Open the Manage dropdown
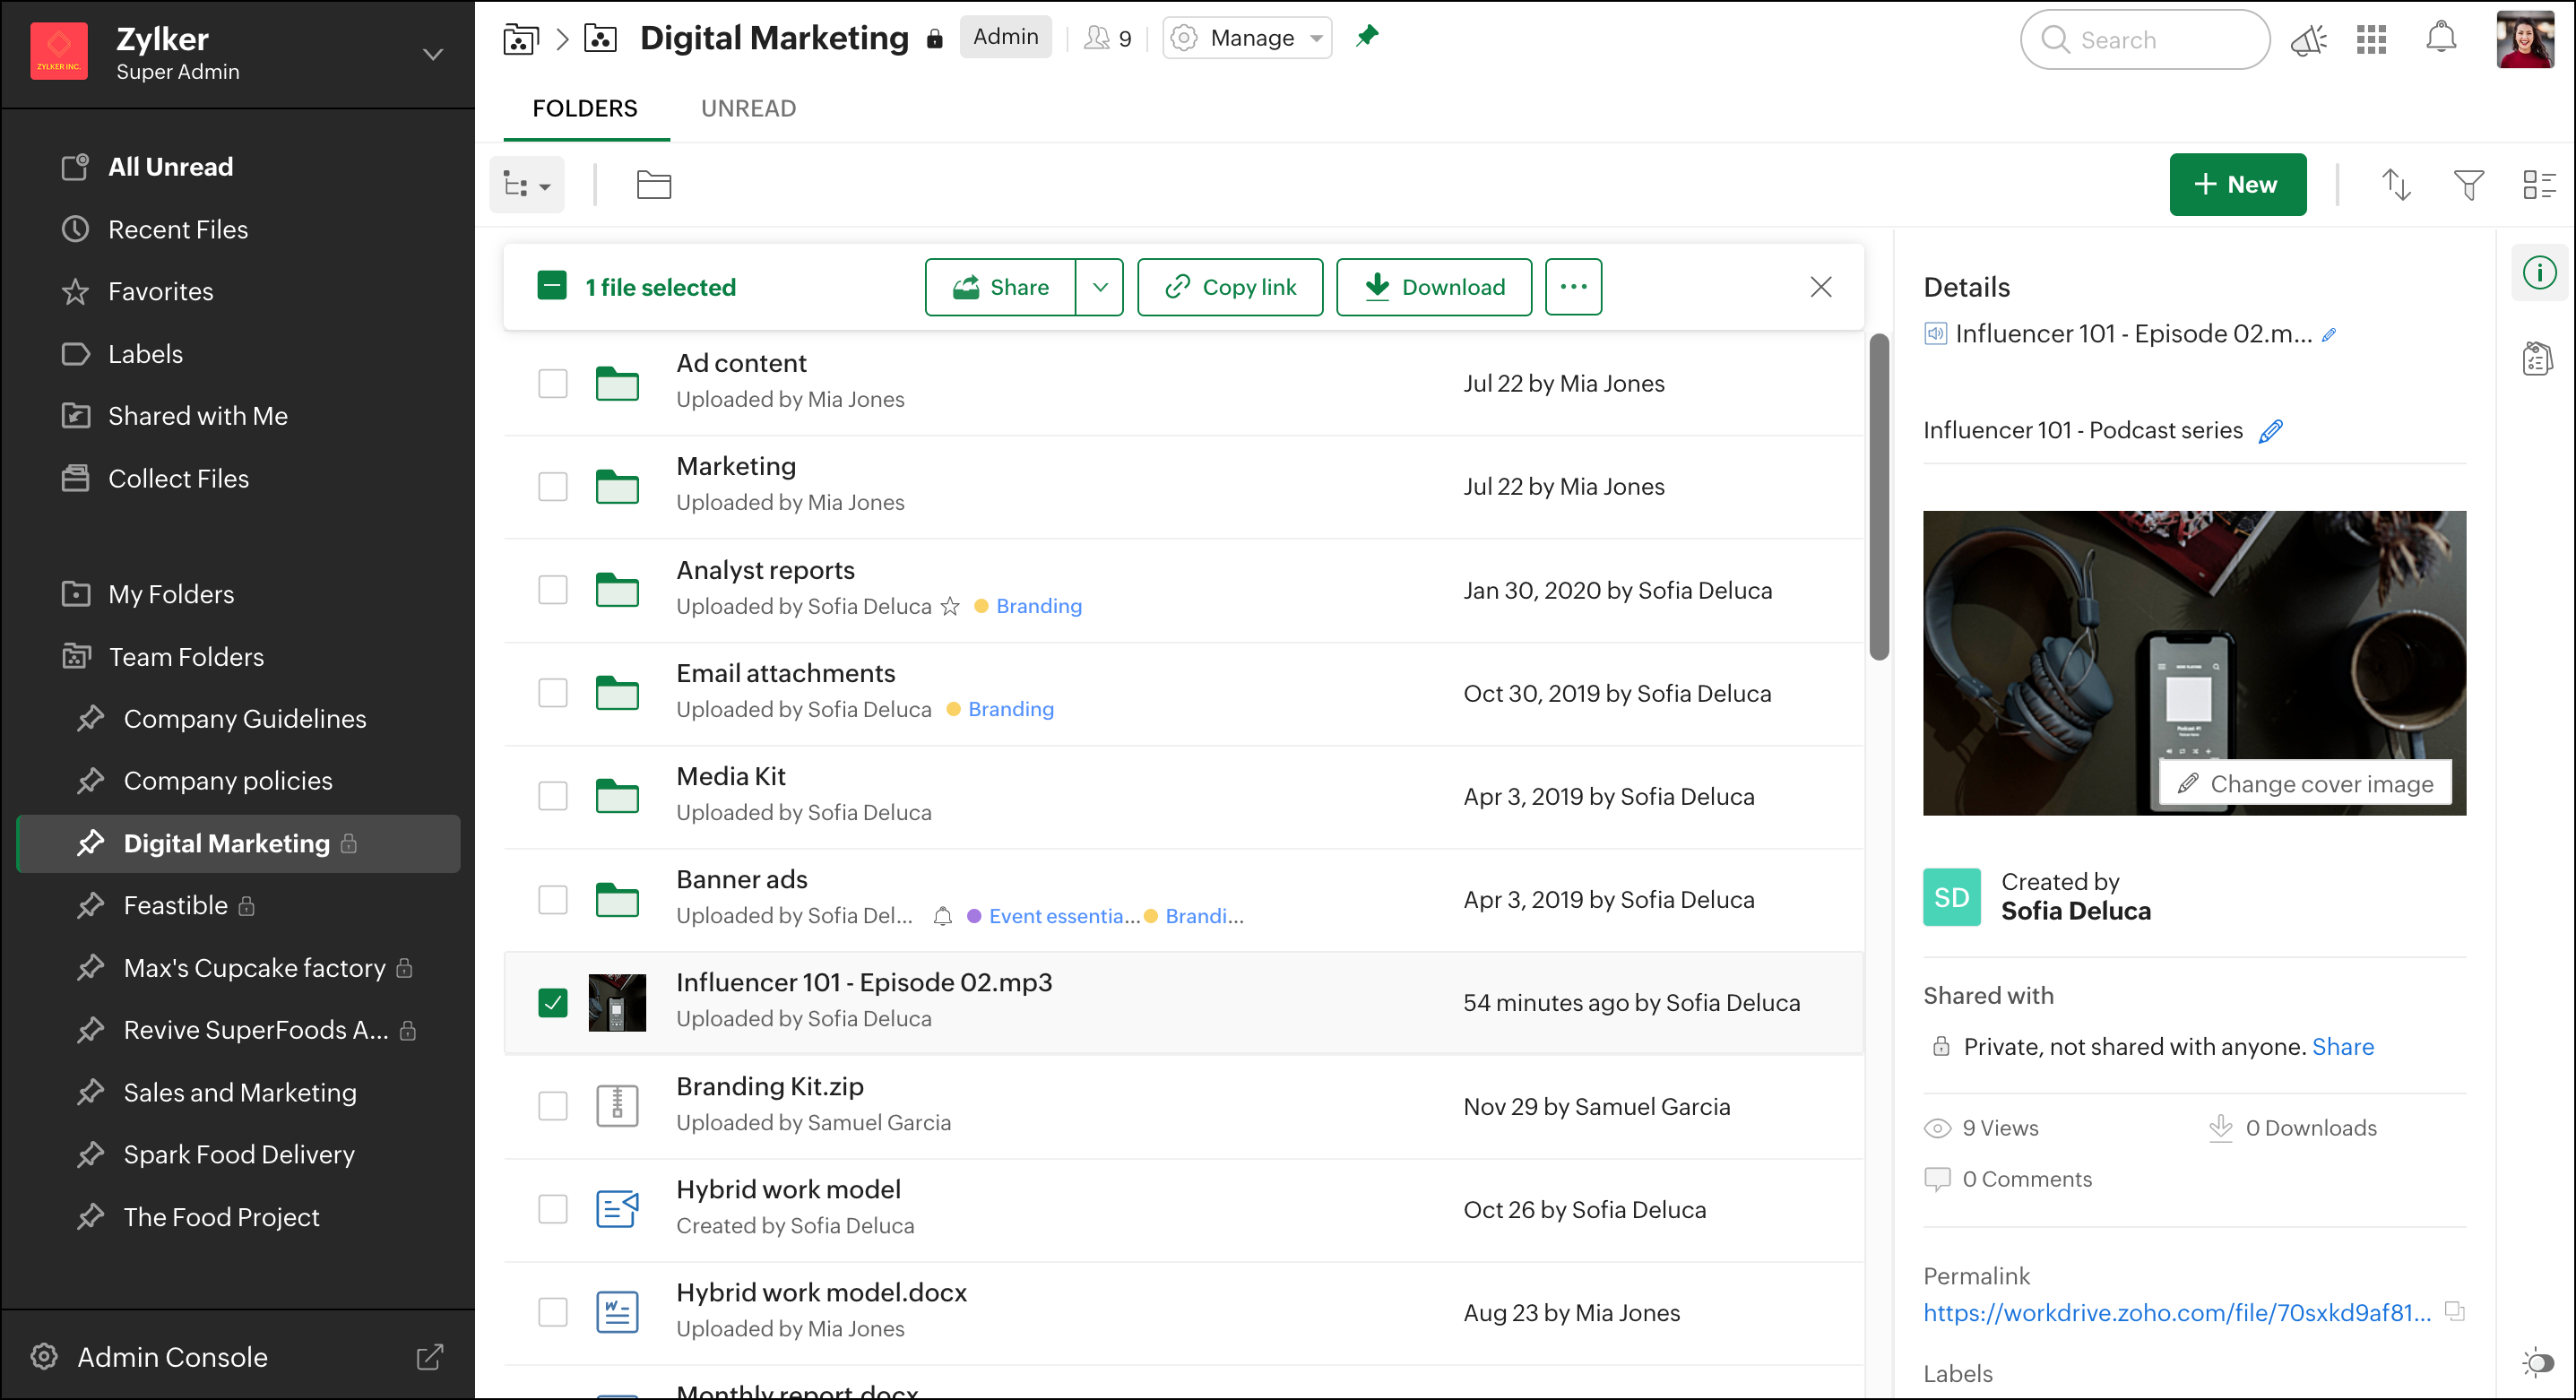2576x1400 pixels. click(1247, 38)
